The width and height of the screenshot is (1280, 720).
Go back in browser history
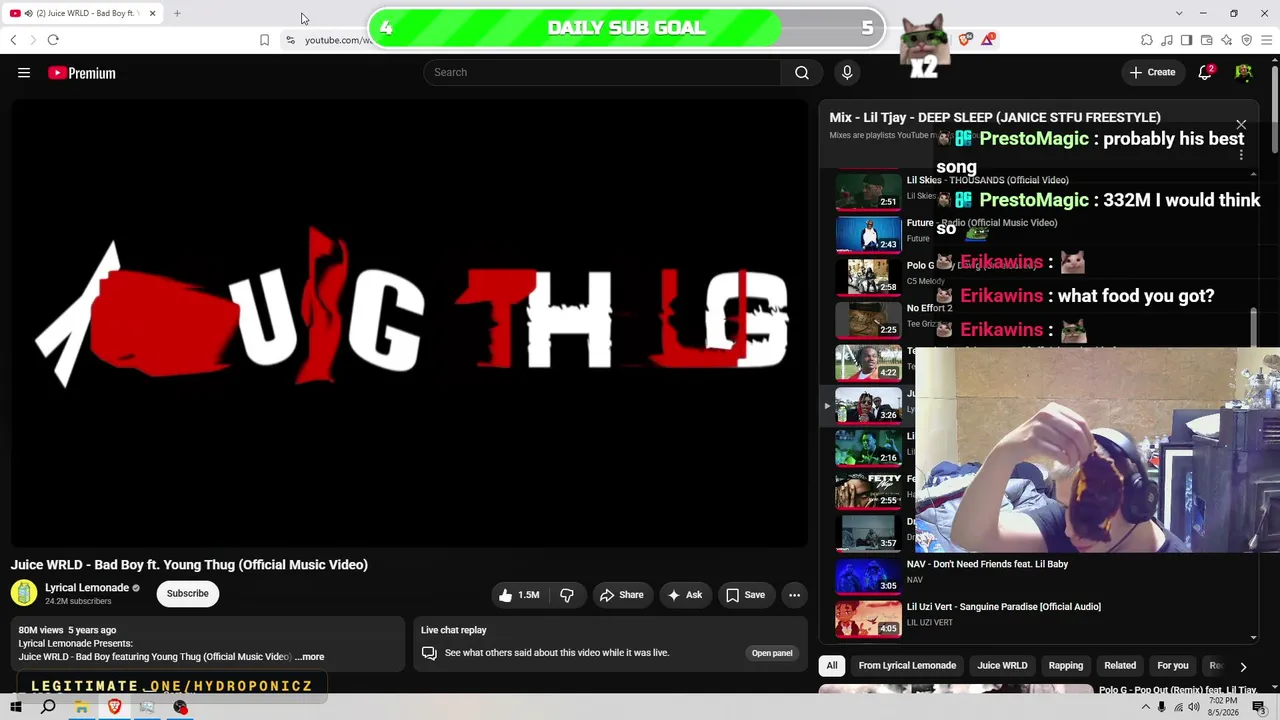pyautogui.click(x=13, y=40)
